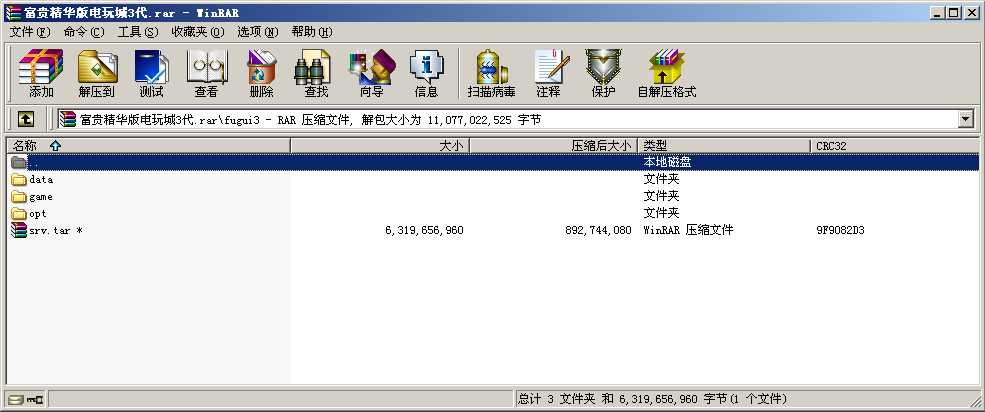This screenshot has width=985, height=412.
Task: Go up one folder level button
Action: (x=26, y=119)
